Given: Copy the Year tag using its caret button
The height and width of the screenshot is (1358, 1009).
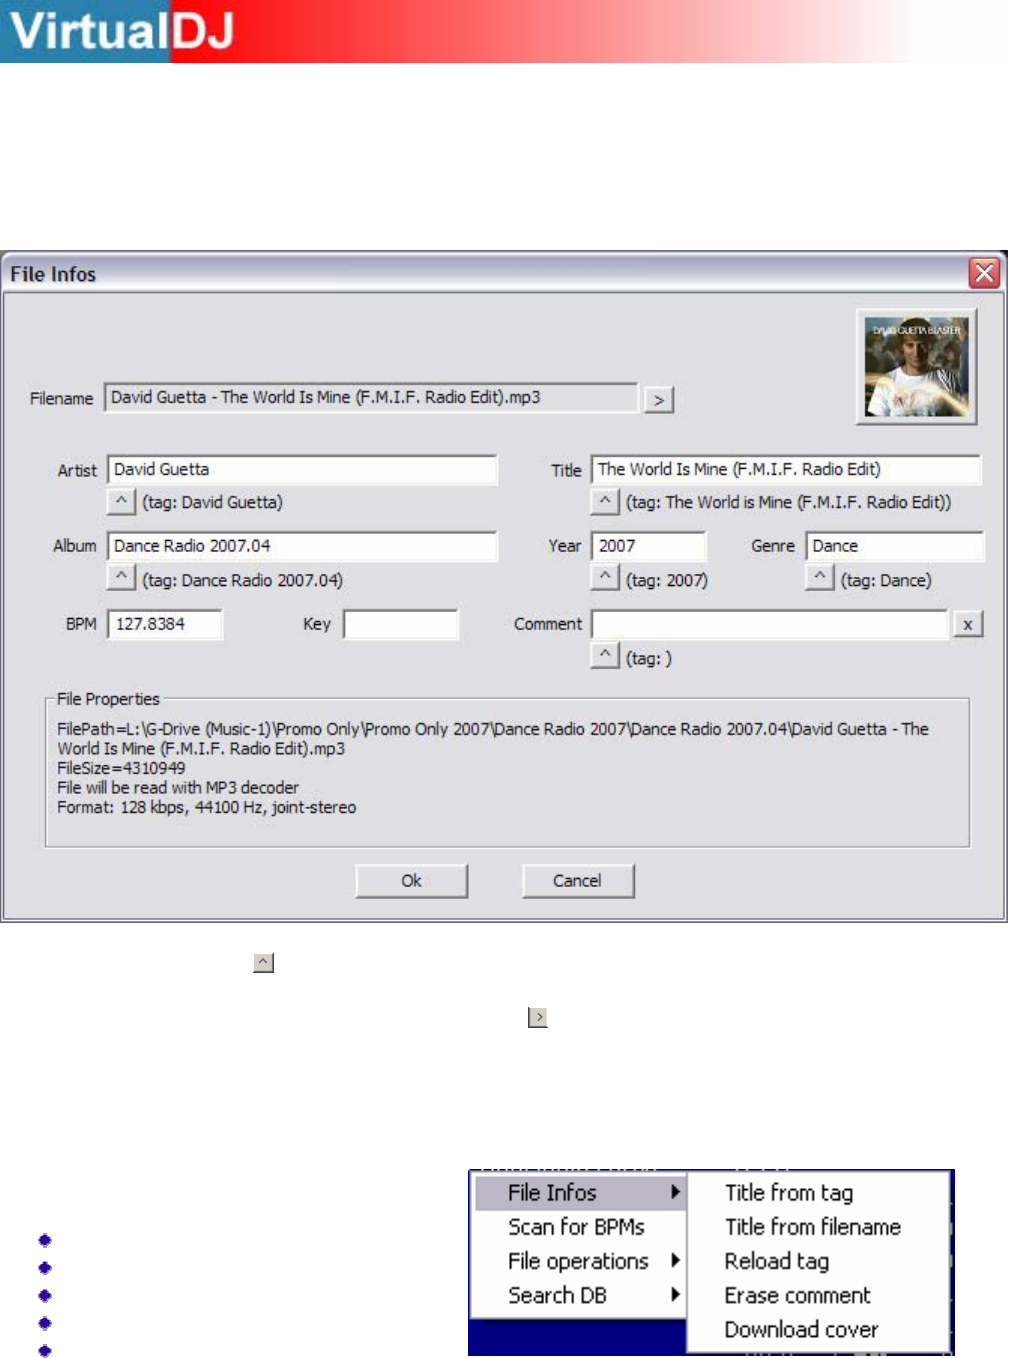Looking at the screenshot, I should click(x=605, y=577).
